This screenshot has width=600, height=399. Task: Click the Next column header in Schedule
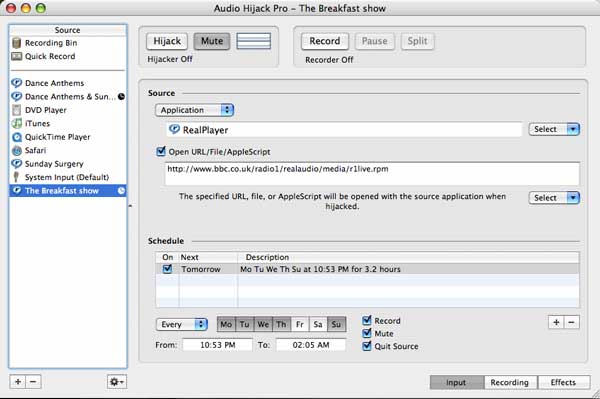(x=207, y=257)
